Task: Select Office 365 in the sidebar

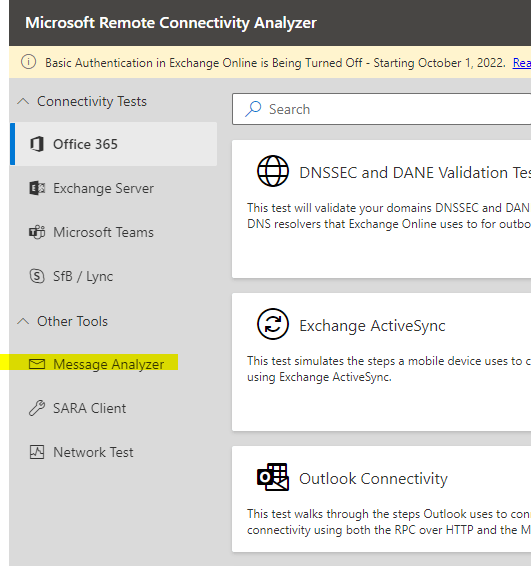Action: [114, 144]
